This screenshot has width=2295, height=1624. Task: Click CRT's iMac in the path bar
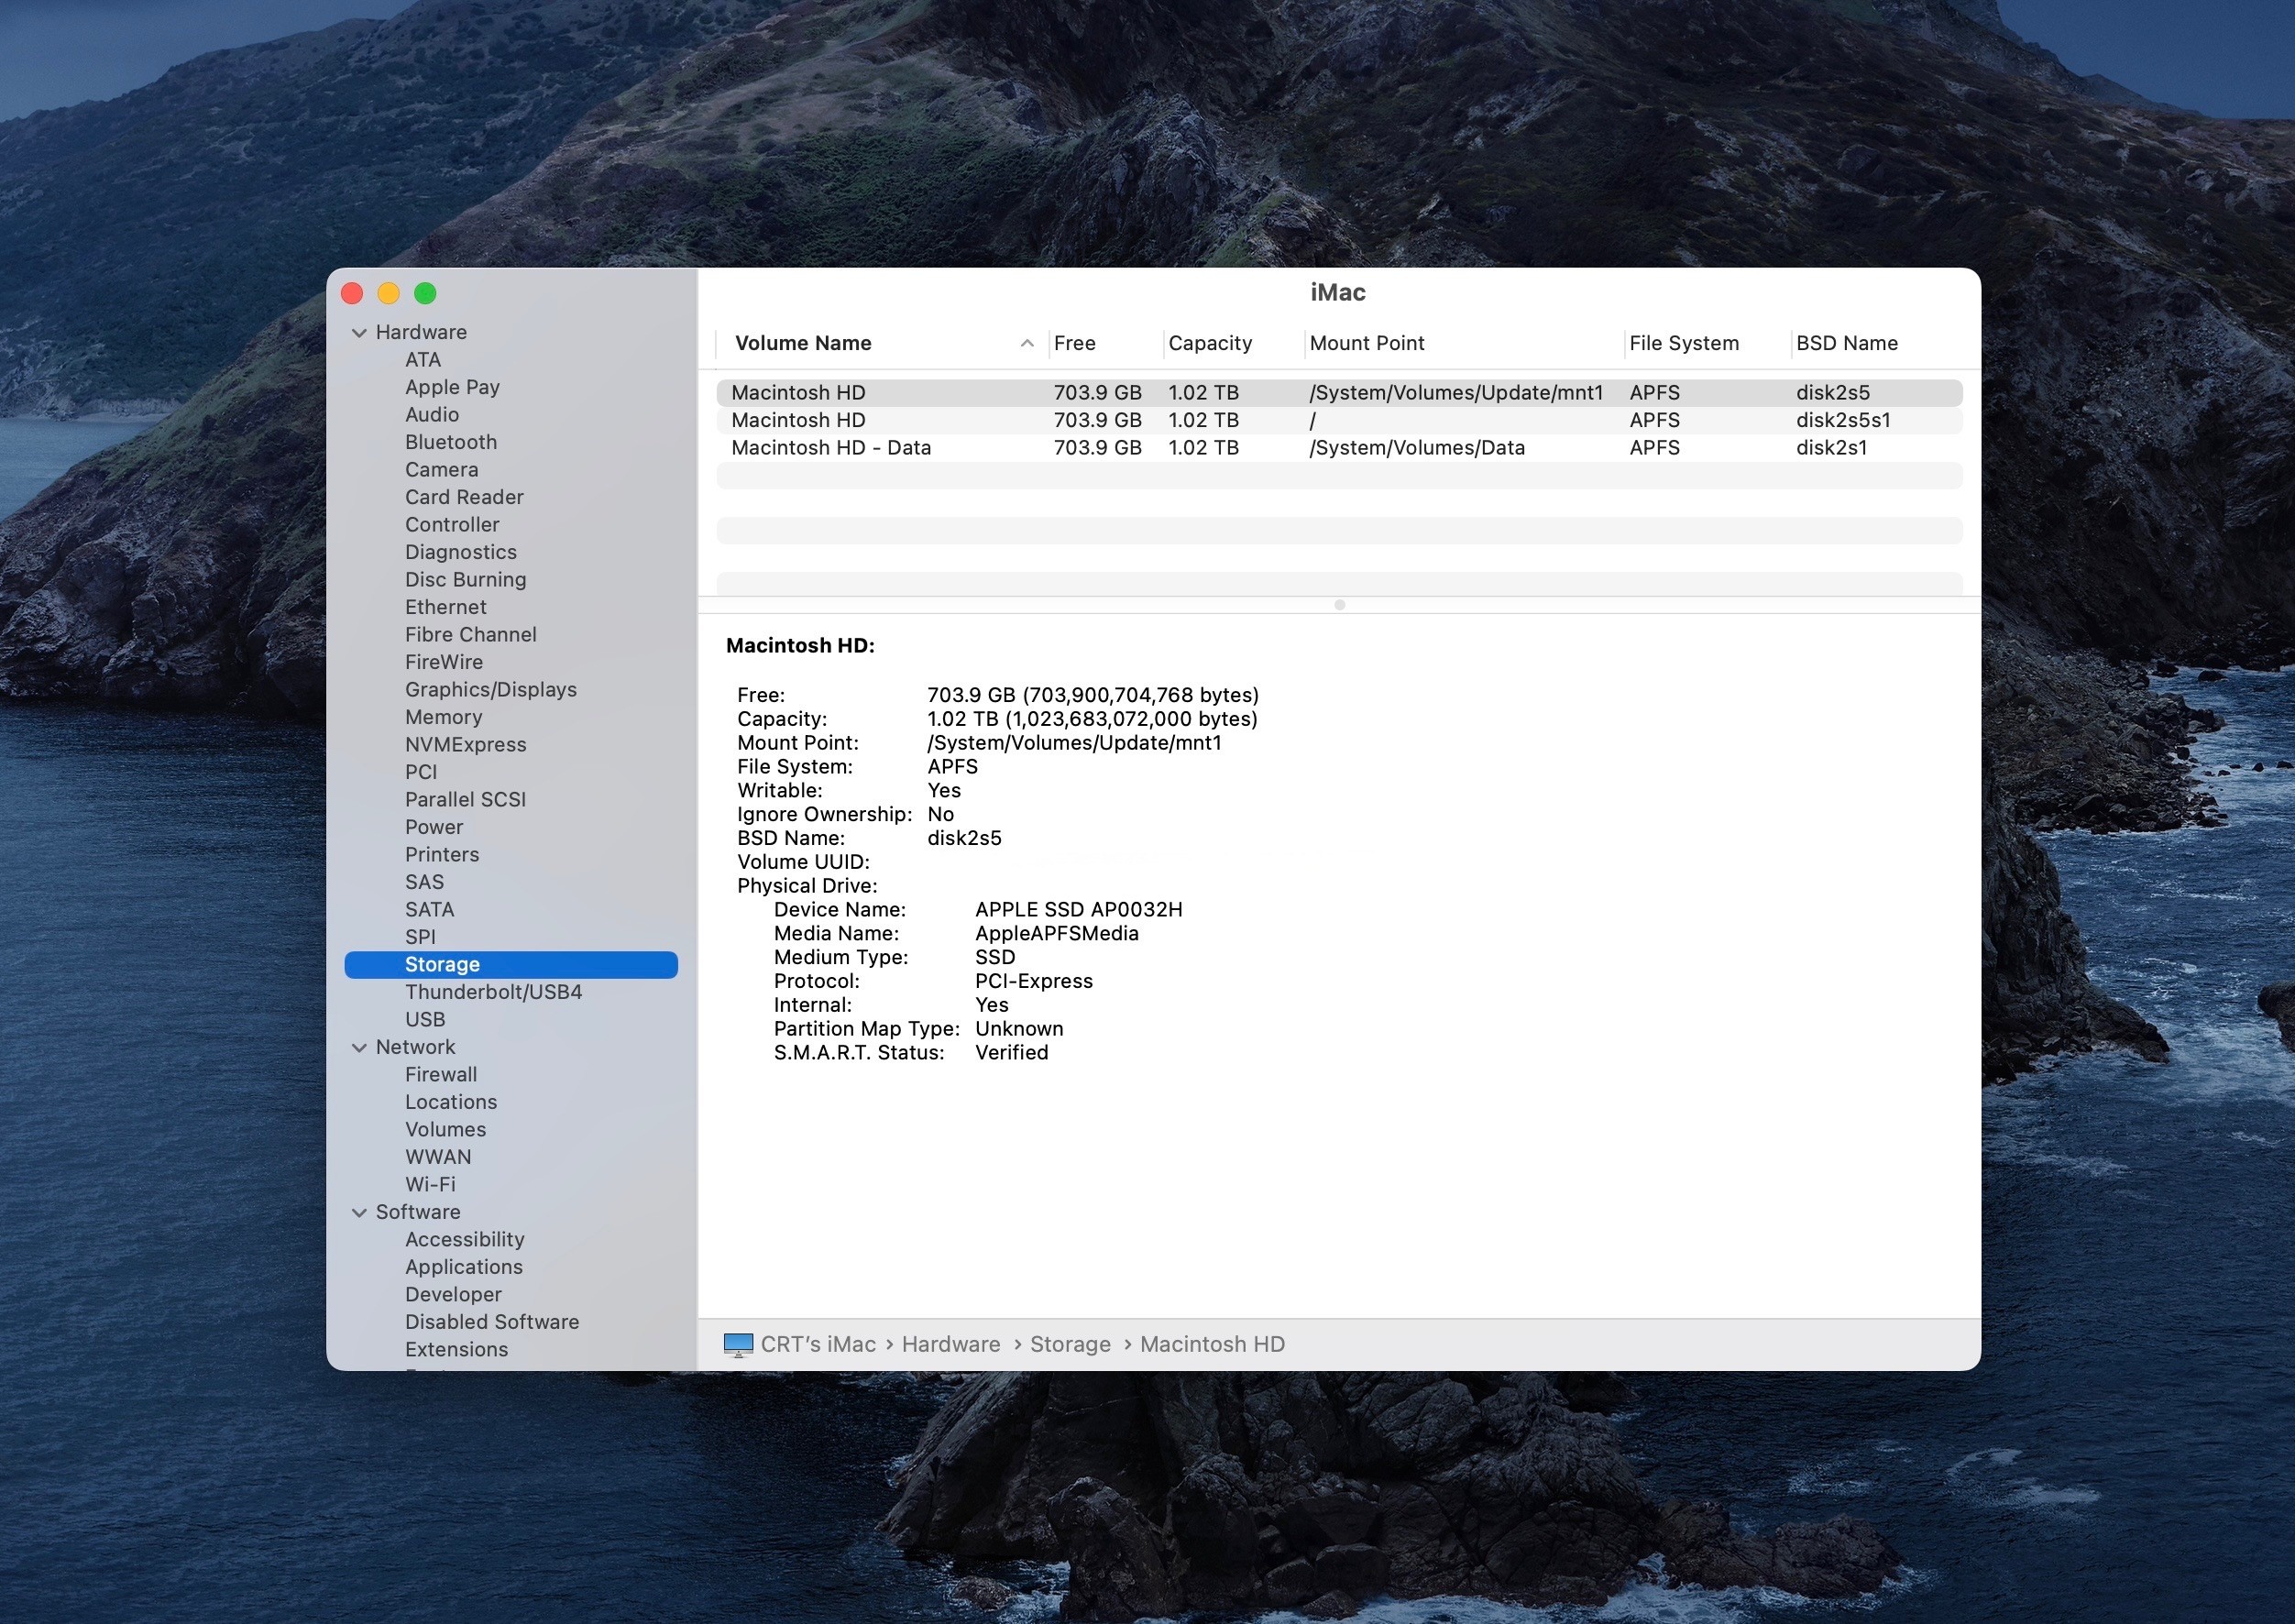(x=818, y=1344)
